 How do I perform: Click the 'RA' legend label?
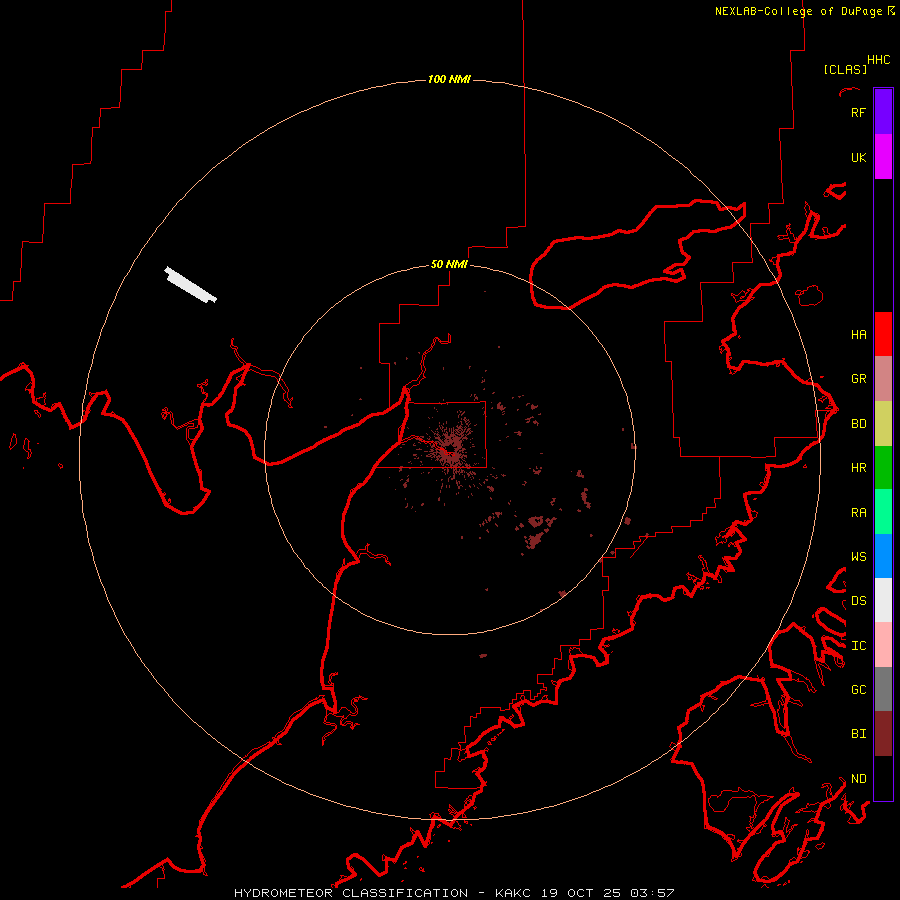pos(859,513)
